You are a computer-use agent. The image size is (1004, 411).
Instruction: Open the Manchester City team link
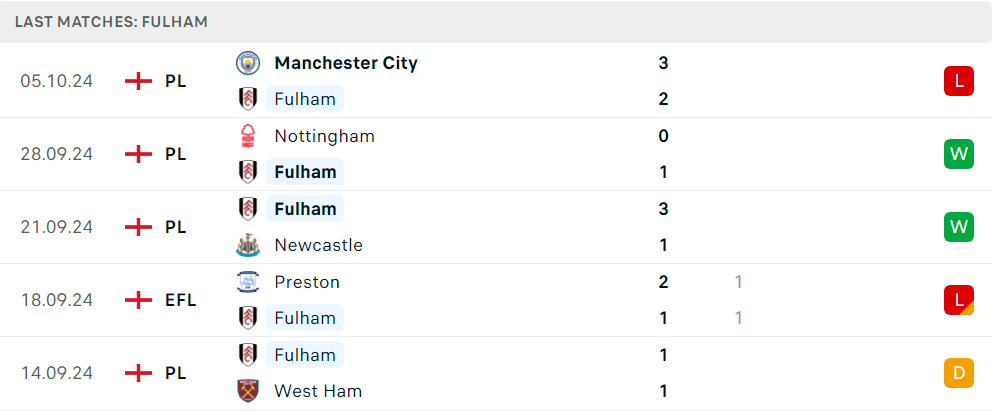346,63
